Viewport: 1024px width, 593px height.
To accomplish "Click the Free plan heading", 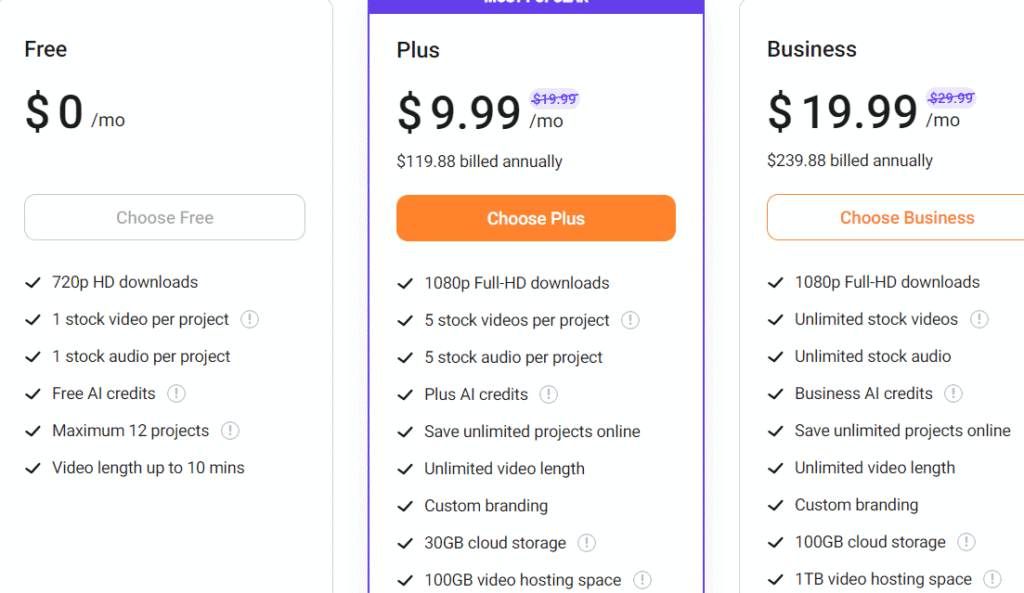I will tap(46, 49).
